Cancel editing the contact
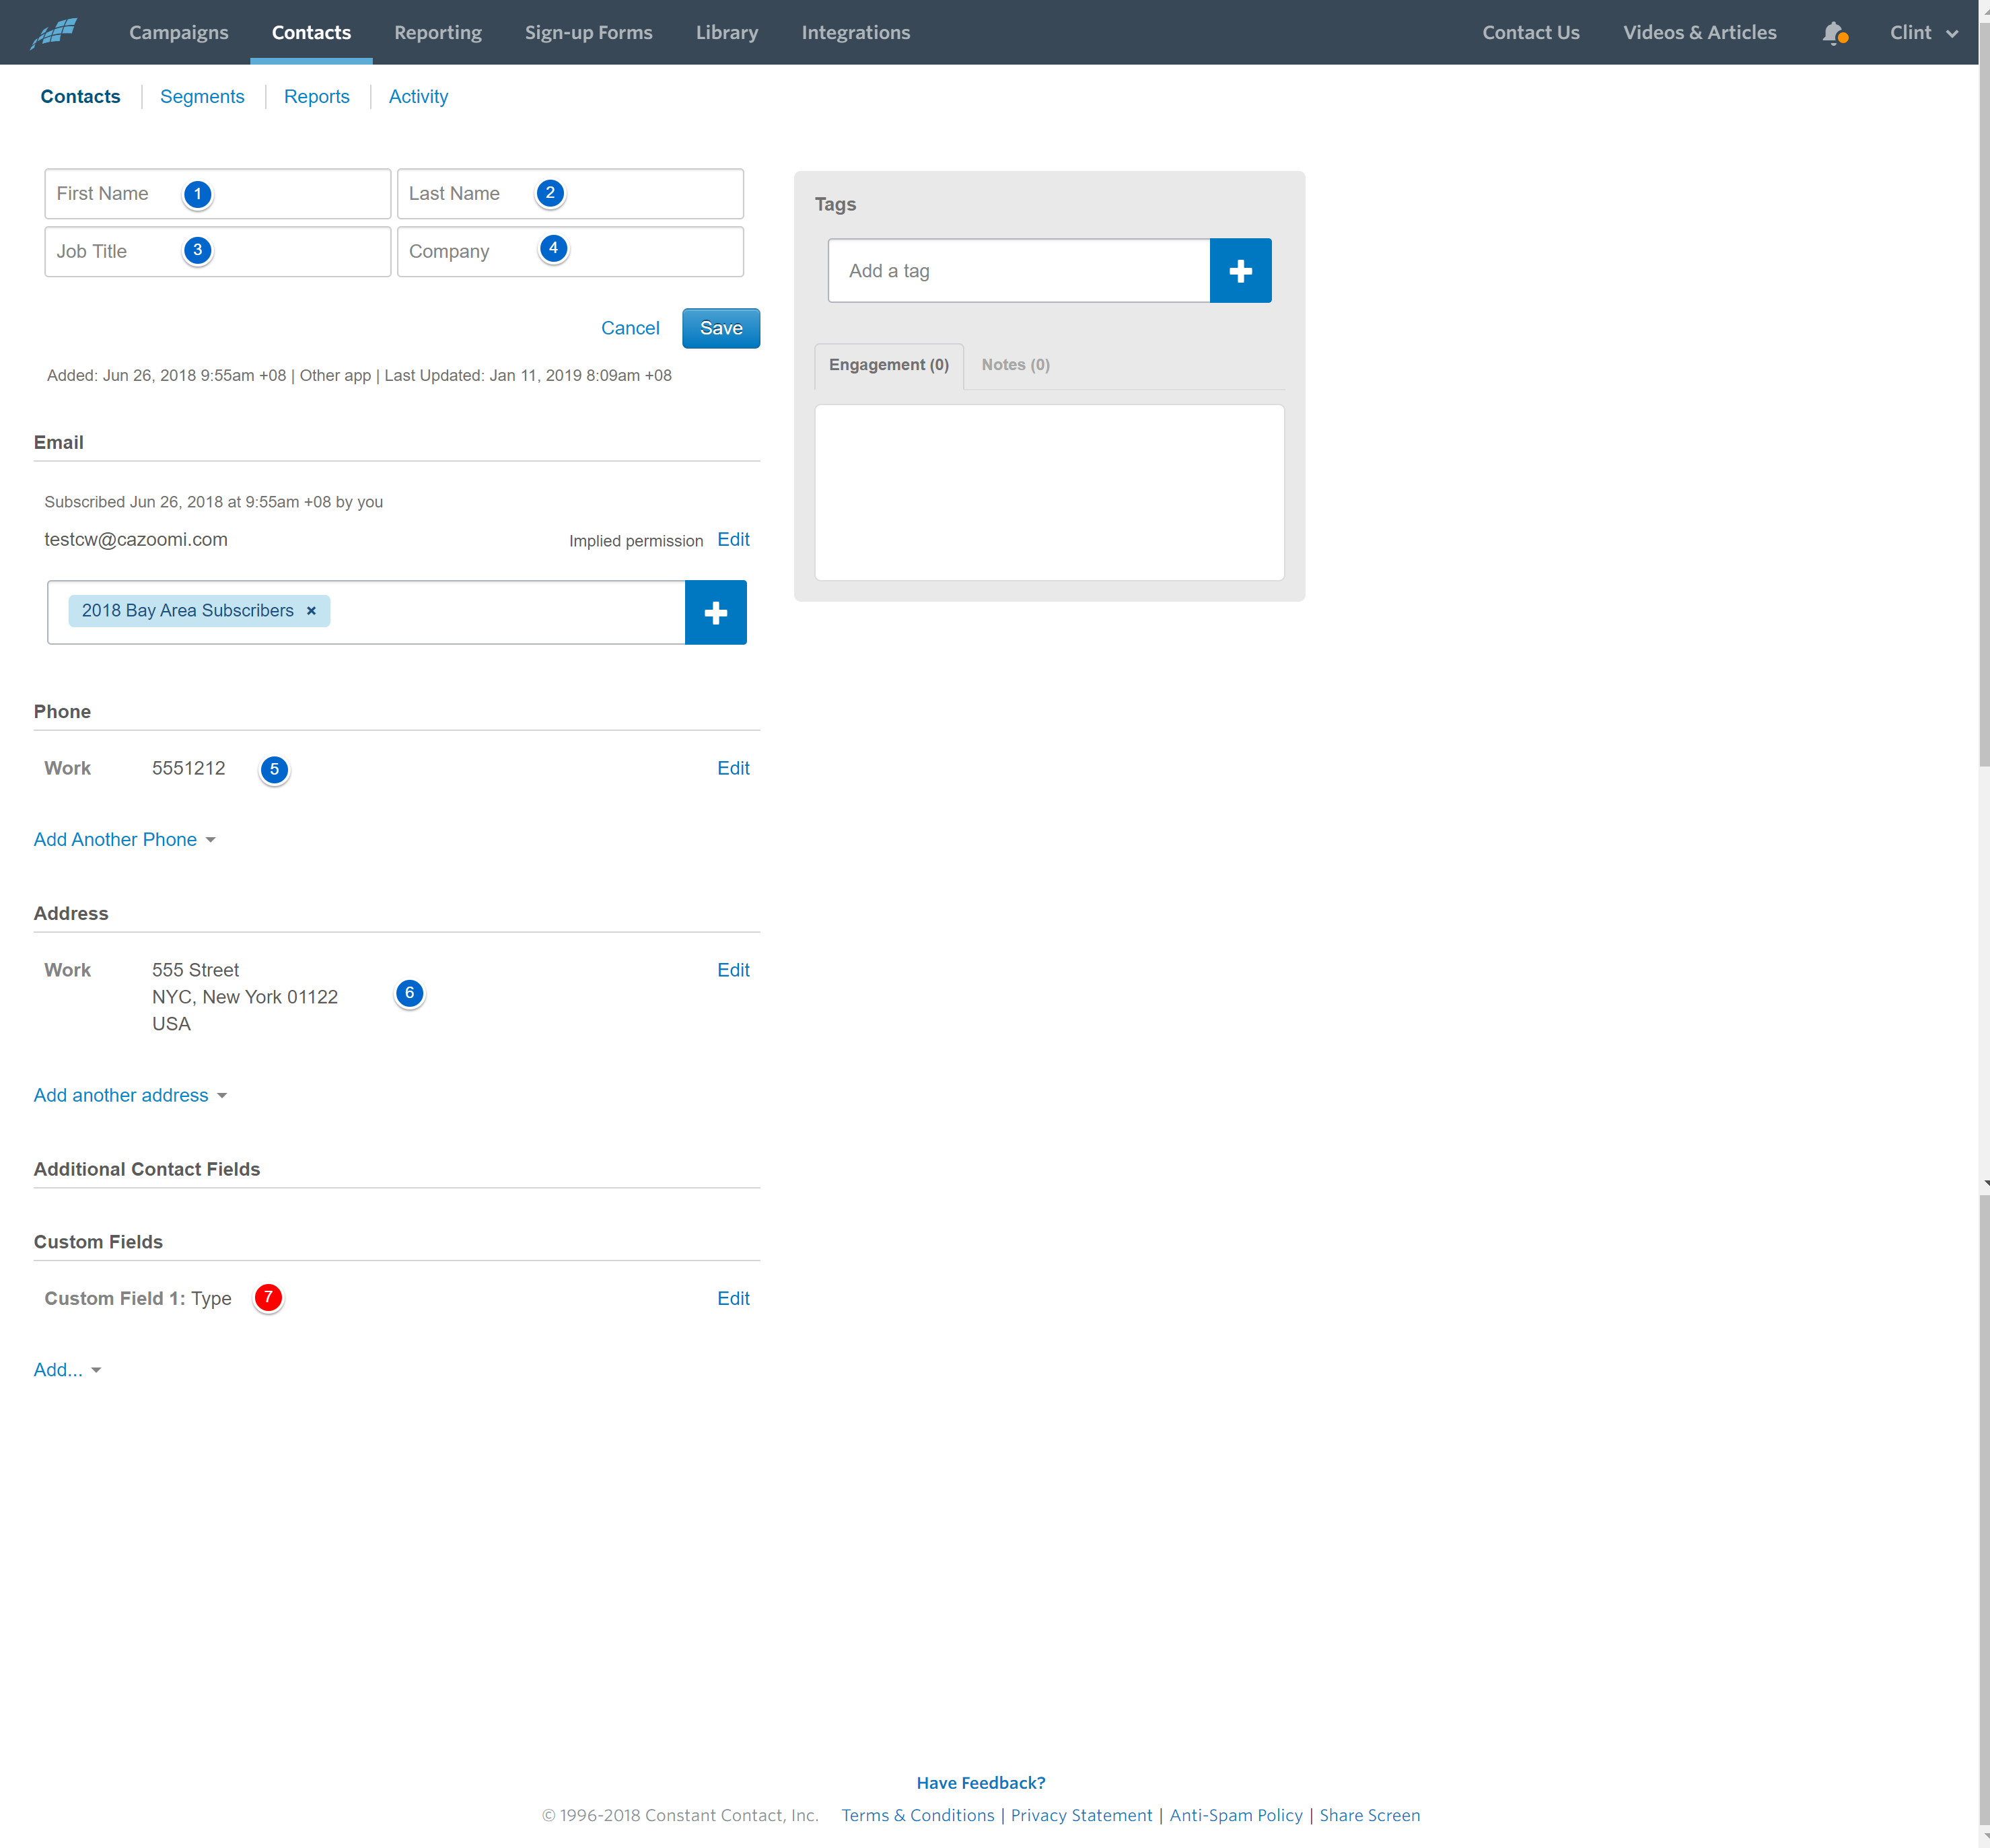The image size is (1990, 1848). [630, 328]
